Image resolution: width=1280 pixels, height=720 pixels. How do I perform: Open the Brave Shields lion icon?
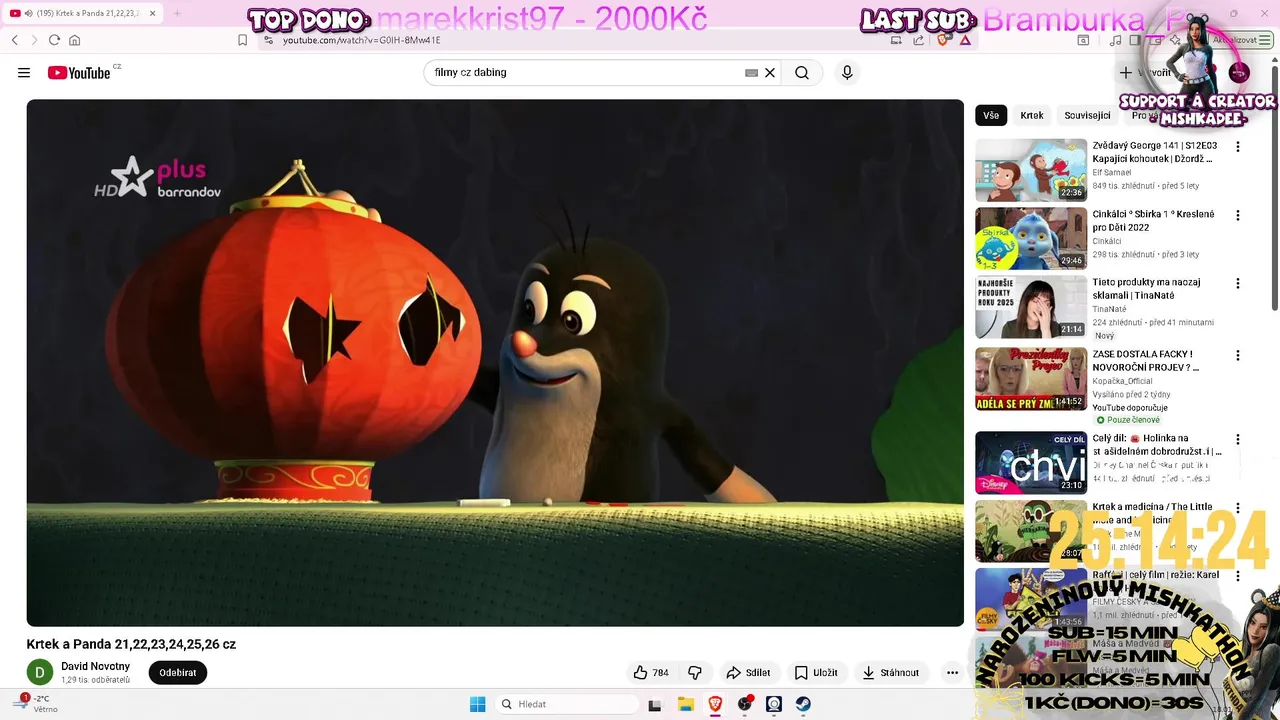point(942,40)
